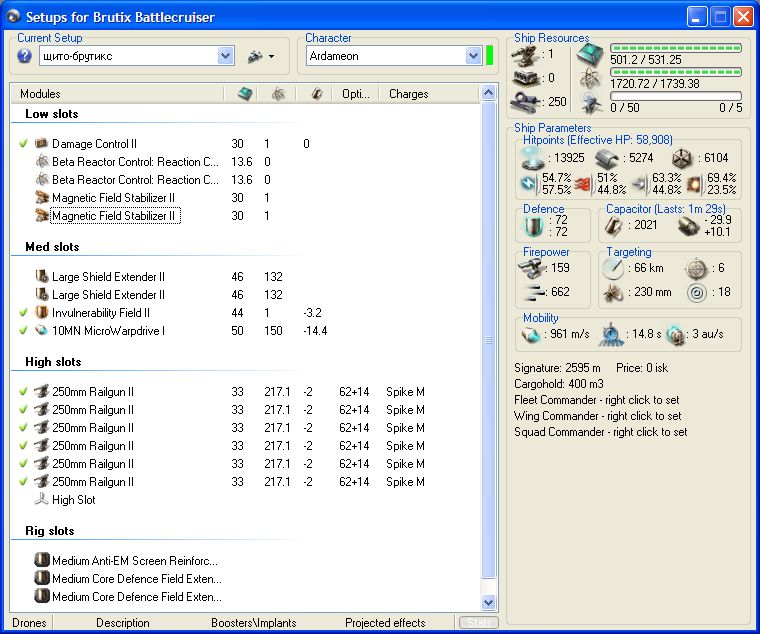Toggle the fifth 250mm Railgun II checkmark
The height and width of the screenshot is (634, 760).
(23, 463)
